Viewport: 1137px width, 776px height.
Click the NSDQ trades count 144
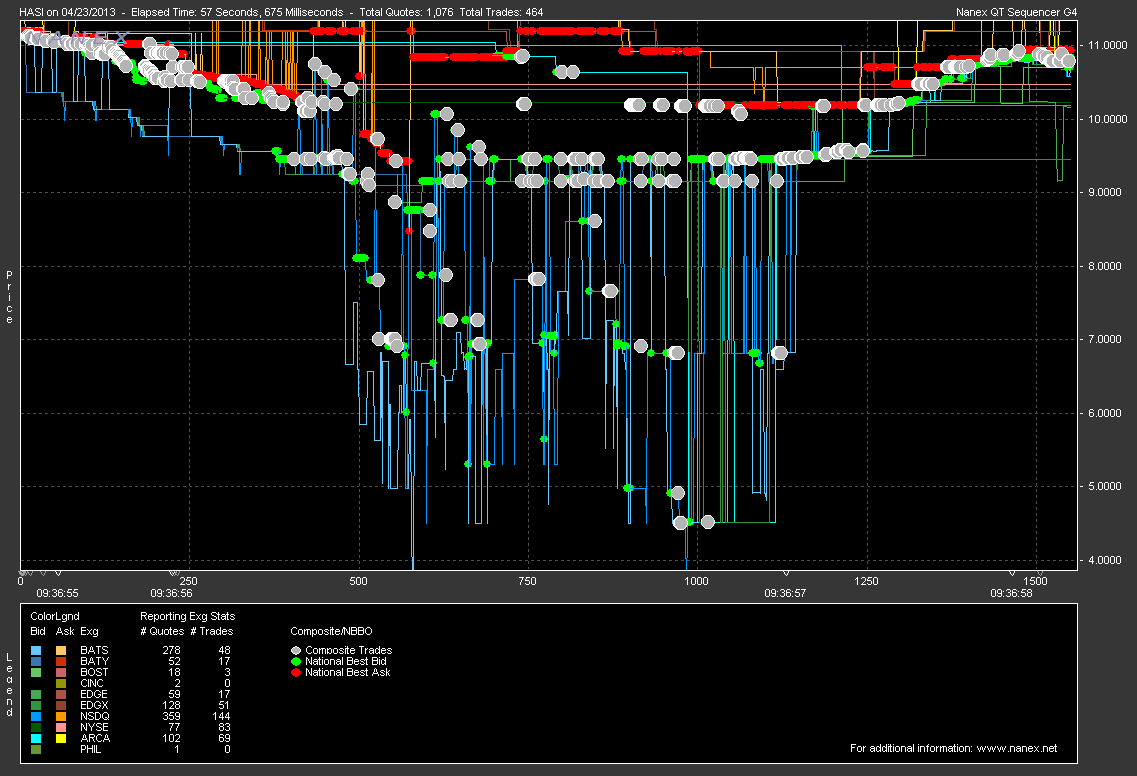pyautogui.click(x=221, y=717)
